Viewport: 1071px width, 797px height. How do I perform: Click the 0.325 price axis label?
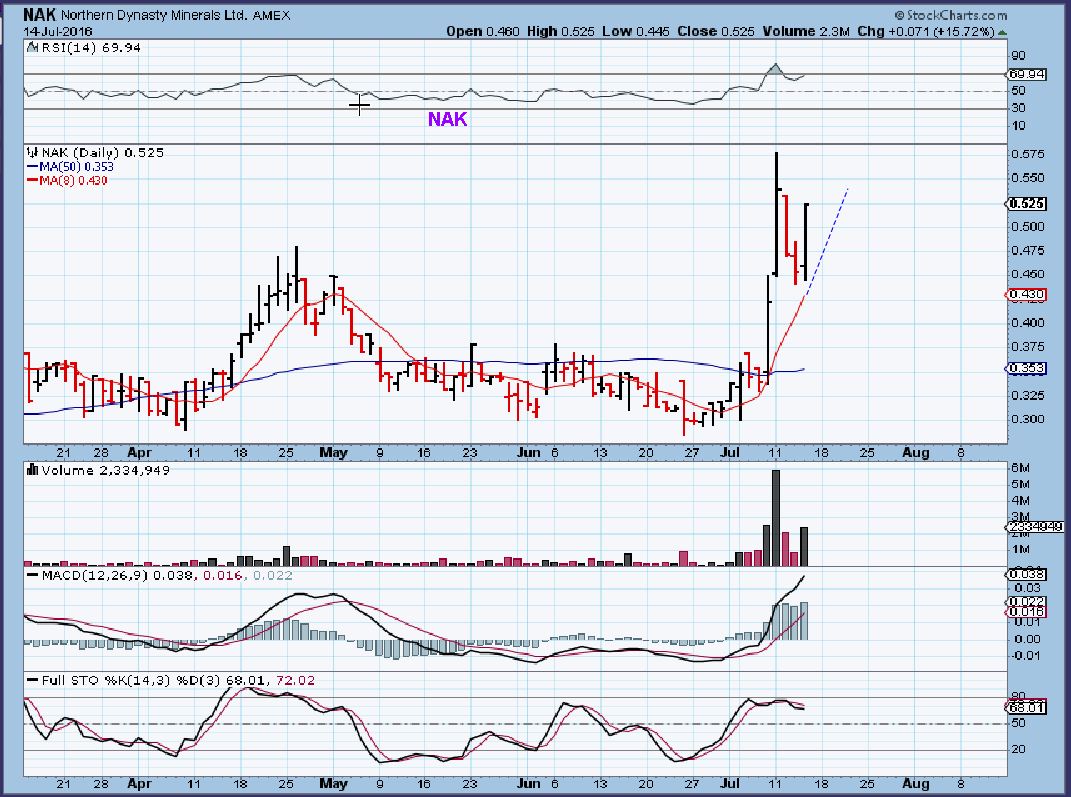[x=1027, y=395]
